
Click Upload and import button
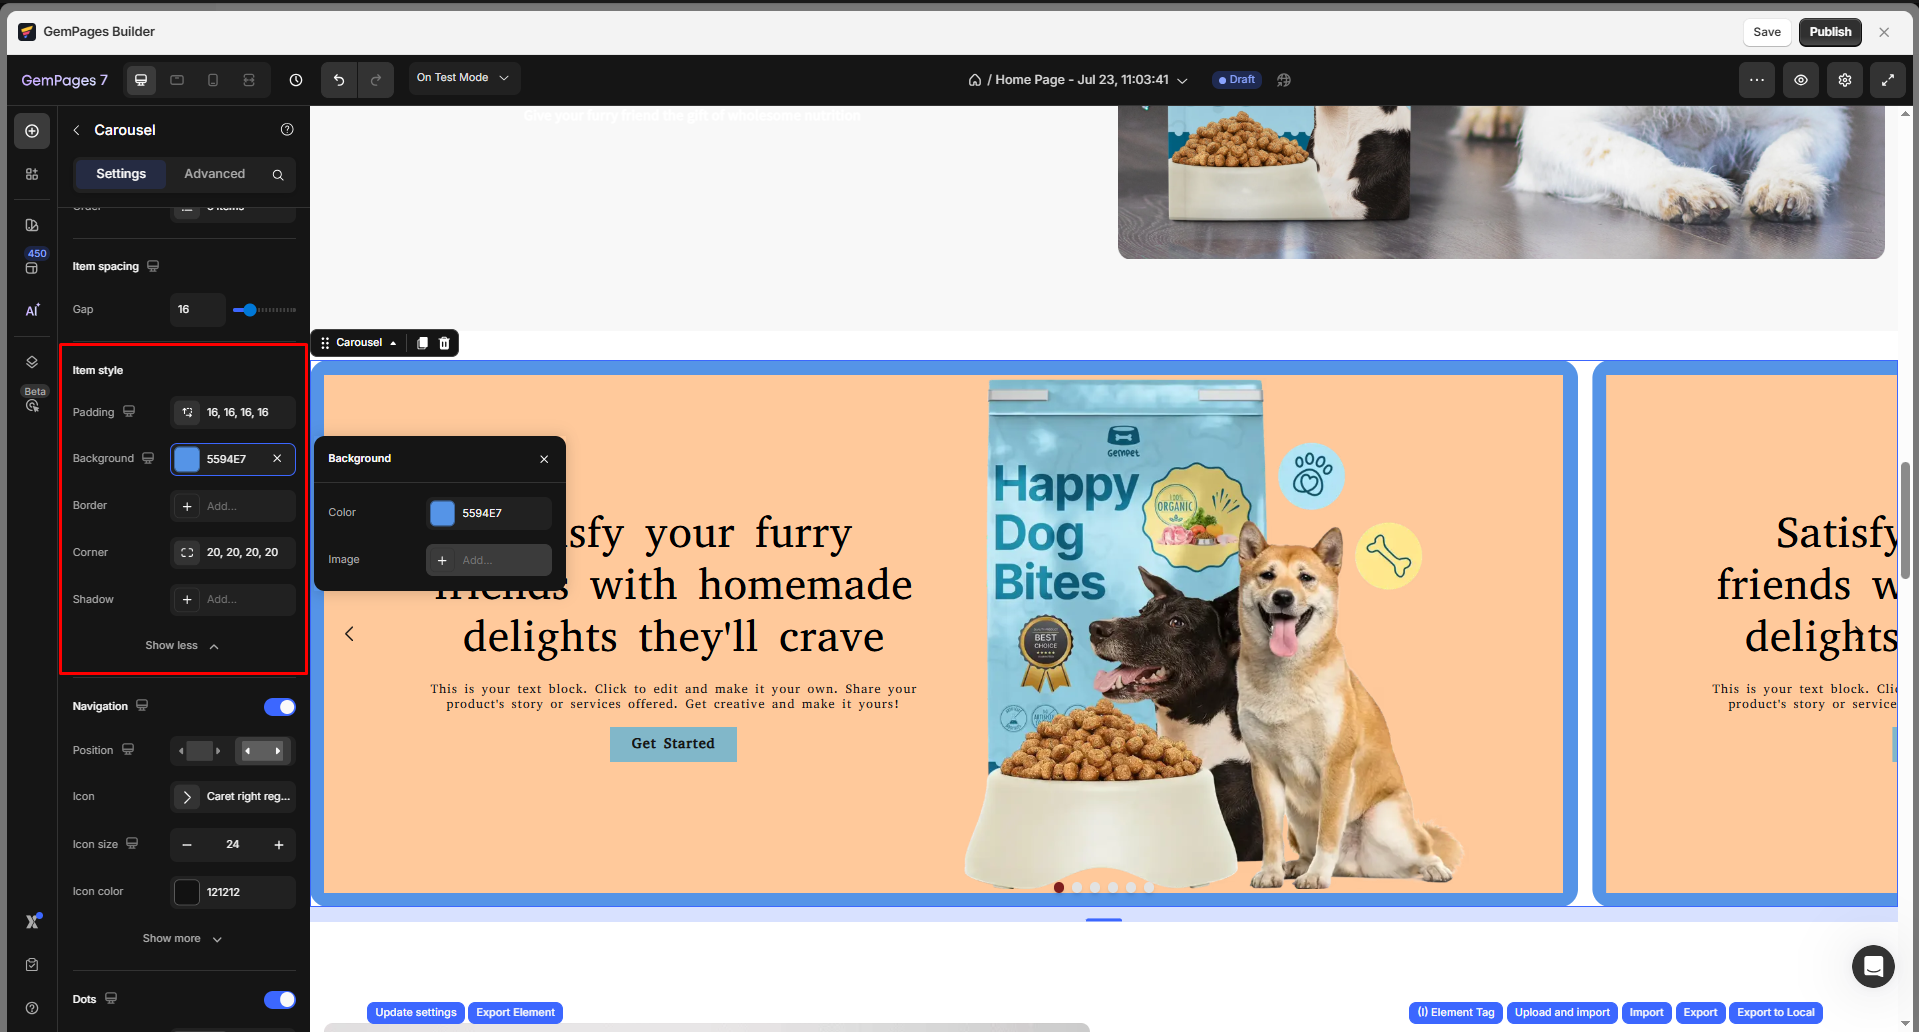pyautogui.click(x=1562, y=1013)
